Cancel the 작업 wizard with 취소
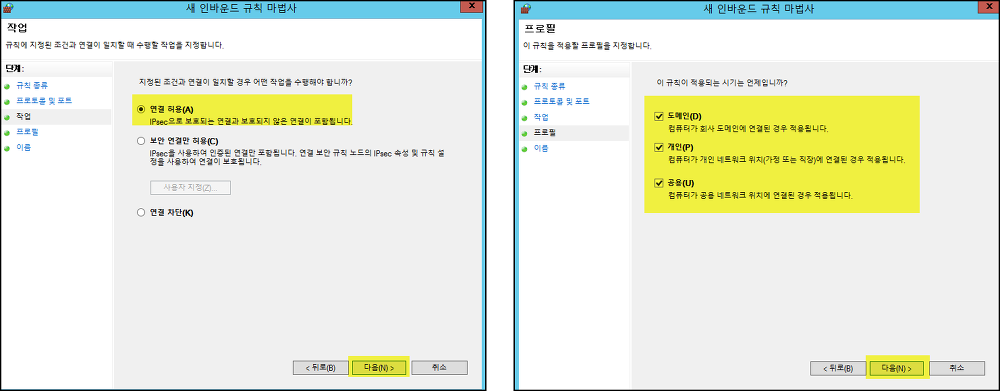 pyautogui.click(x=439, y=367)
